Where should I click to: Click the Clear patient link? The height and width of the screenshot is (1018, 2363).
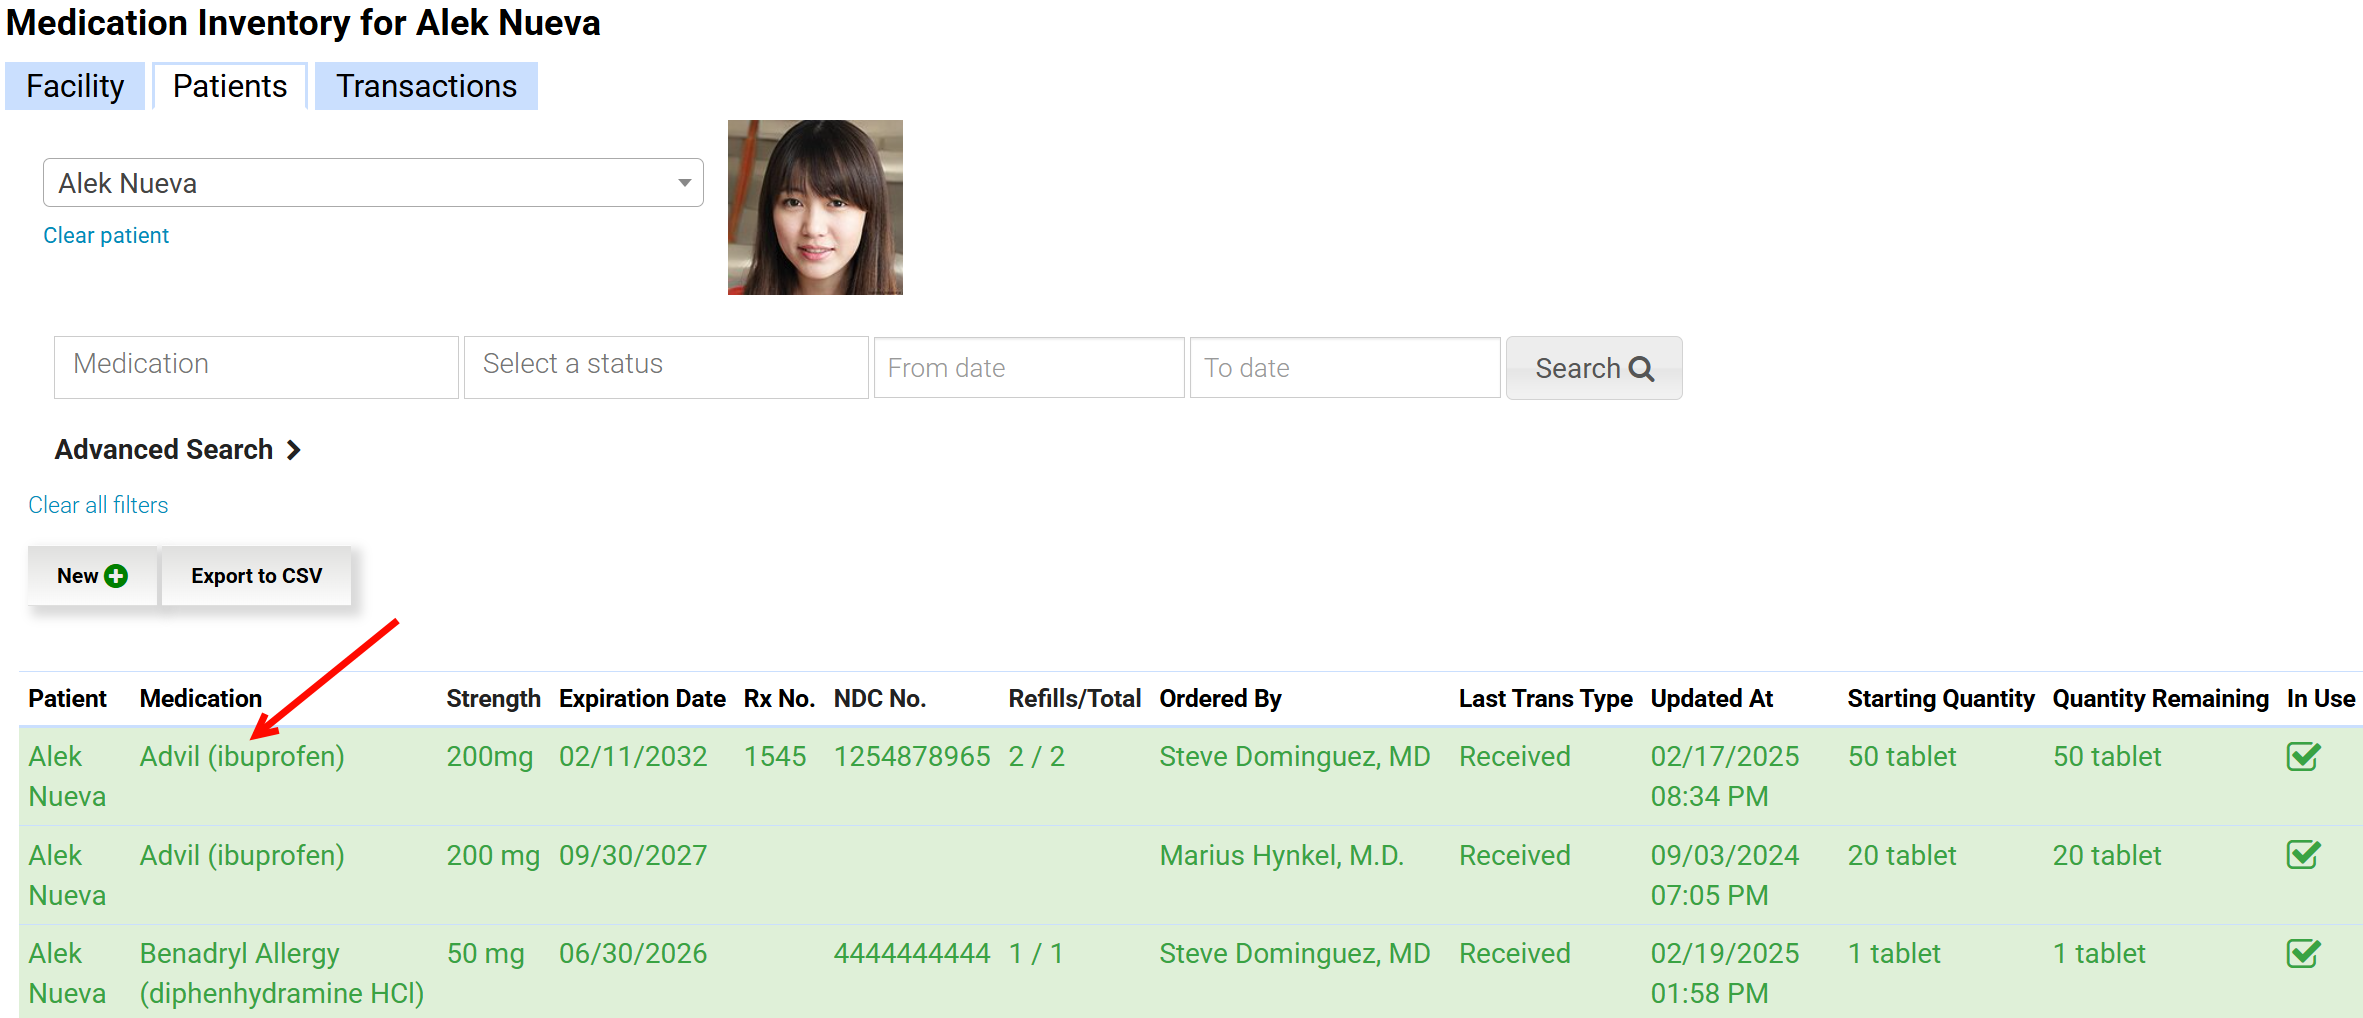click(x=106, y=235)
